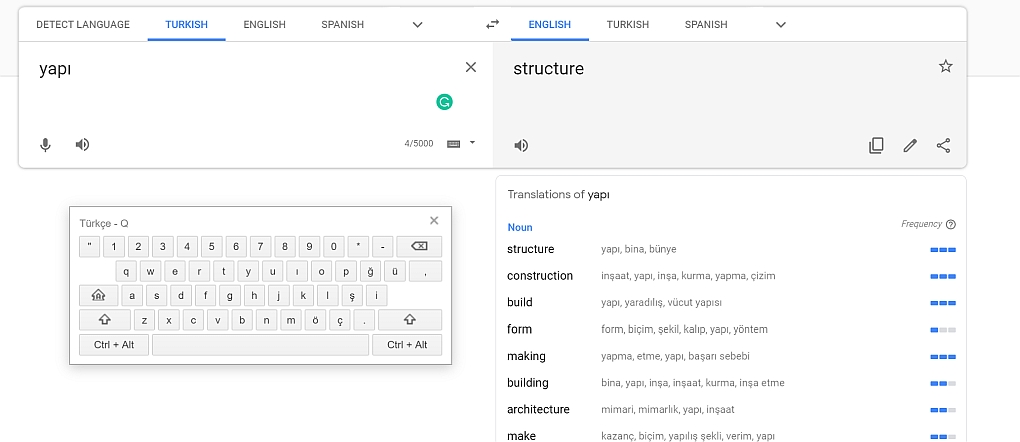Switch target language to Spanish
Viewport: 1020px width, 442px height.
[706, 24]
